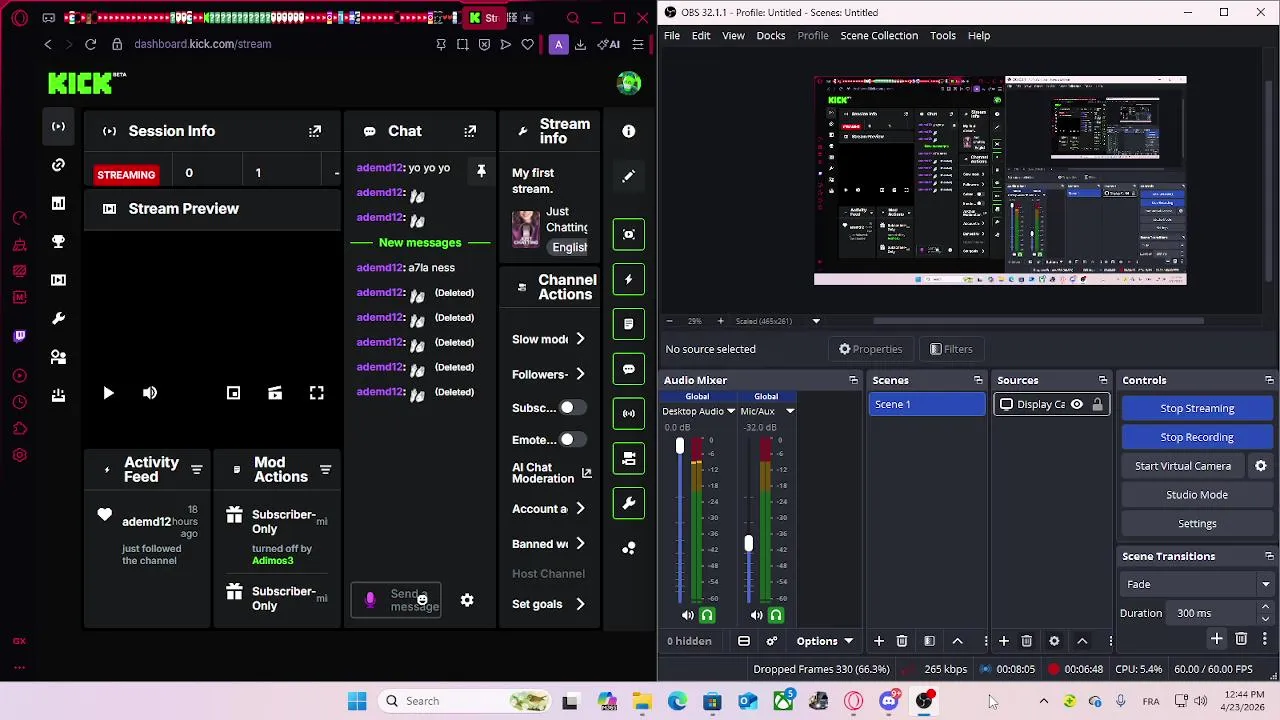
Task: Edit stream info with the pencil icon
Action: click(x=629, y=176)
